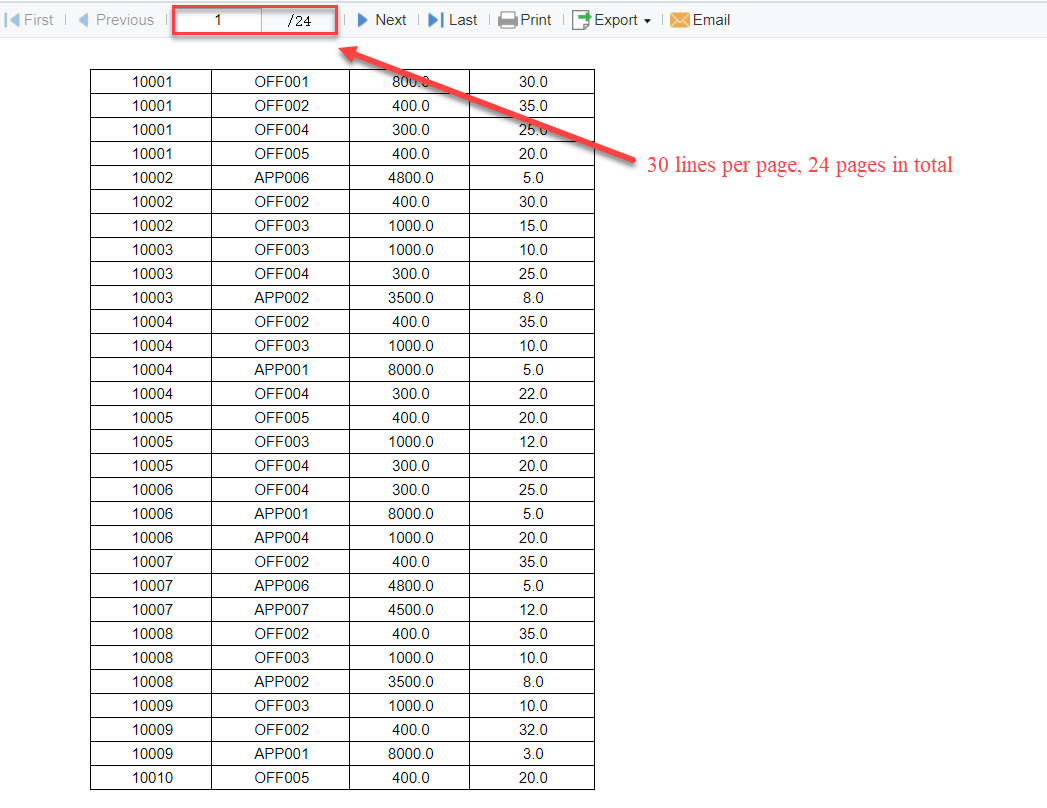Screen dimensions: 1047x808
Task: Select the cell containing APP006
Action: (279, 177)
